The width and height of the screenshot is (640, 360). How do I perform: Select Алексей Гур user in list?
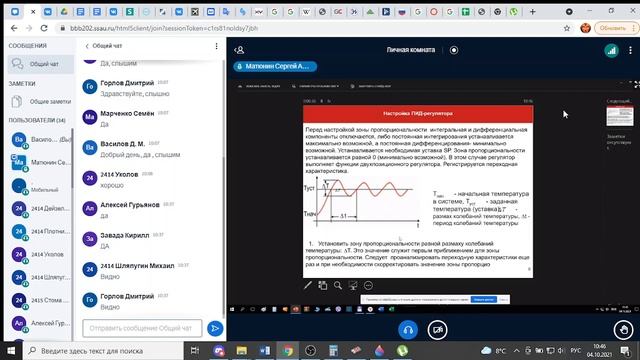(40, 323)
